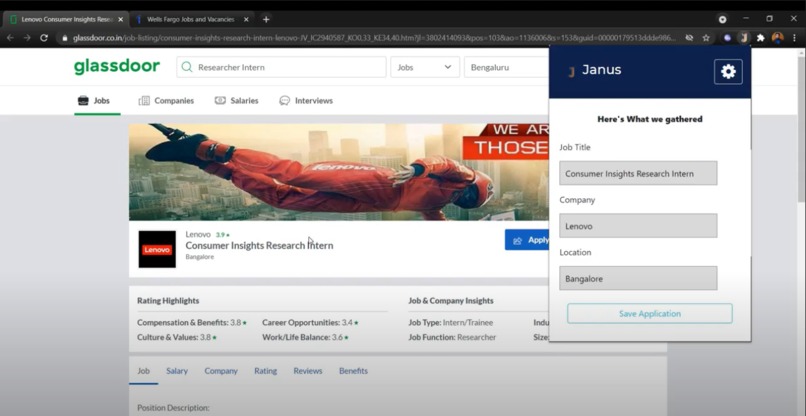Click Culture & Values rating 3.8

pos(177,338)
